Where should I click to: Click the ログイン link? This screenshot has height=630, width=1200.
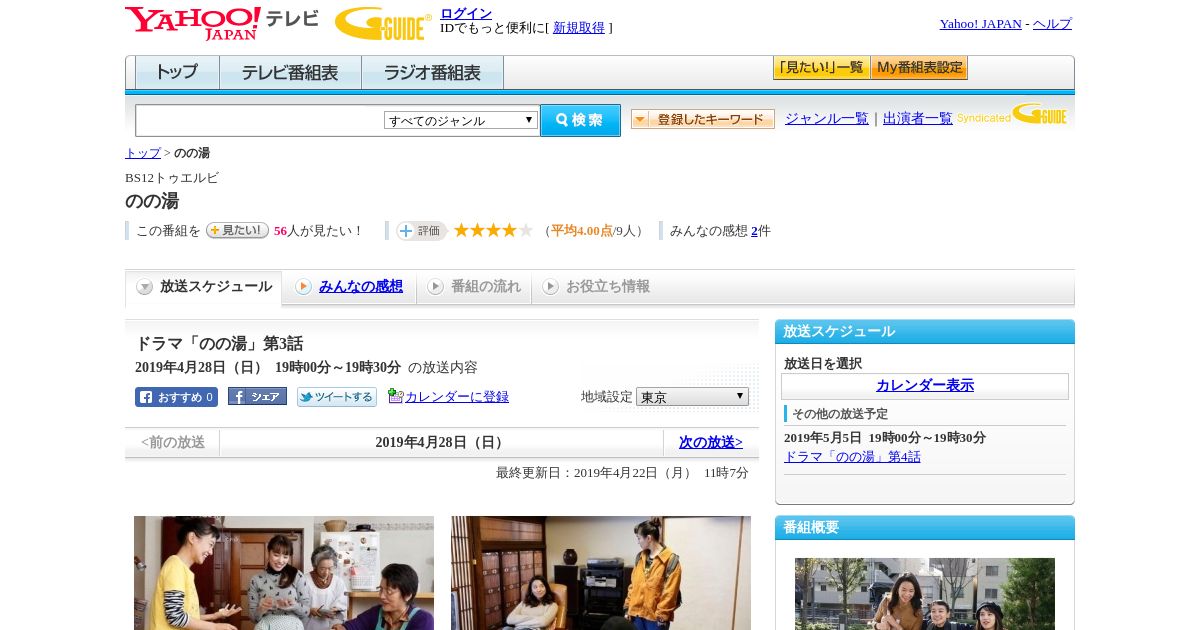click(x=466, y=13)
